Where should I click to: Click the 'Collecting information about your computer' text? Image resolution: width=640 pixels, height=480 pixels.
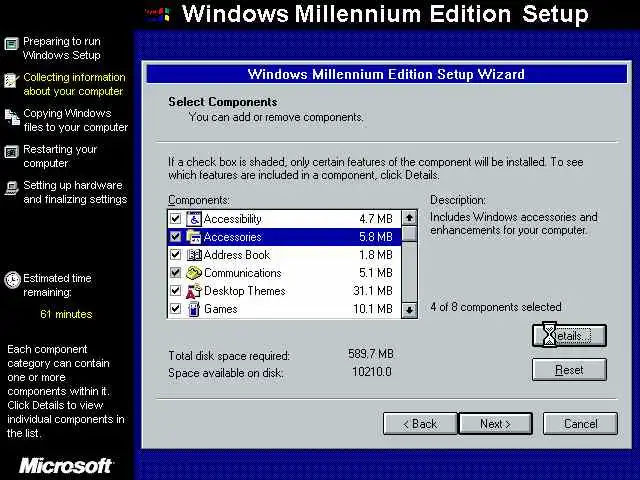pos(74,84)
